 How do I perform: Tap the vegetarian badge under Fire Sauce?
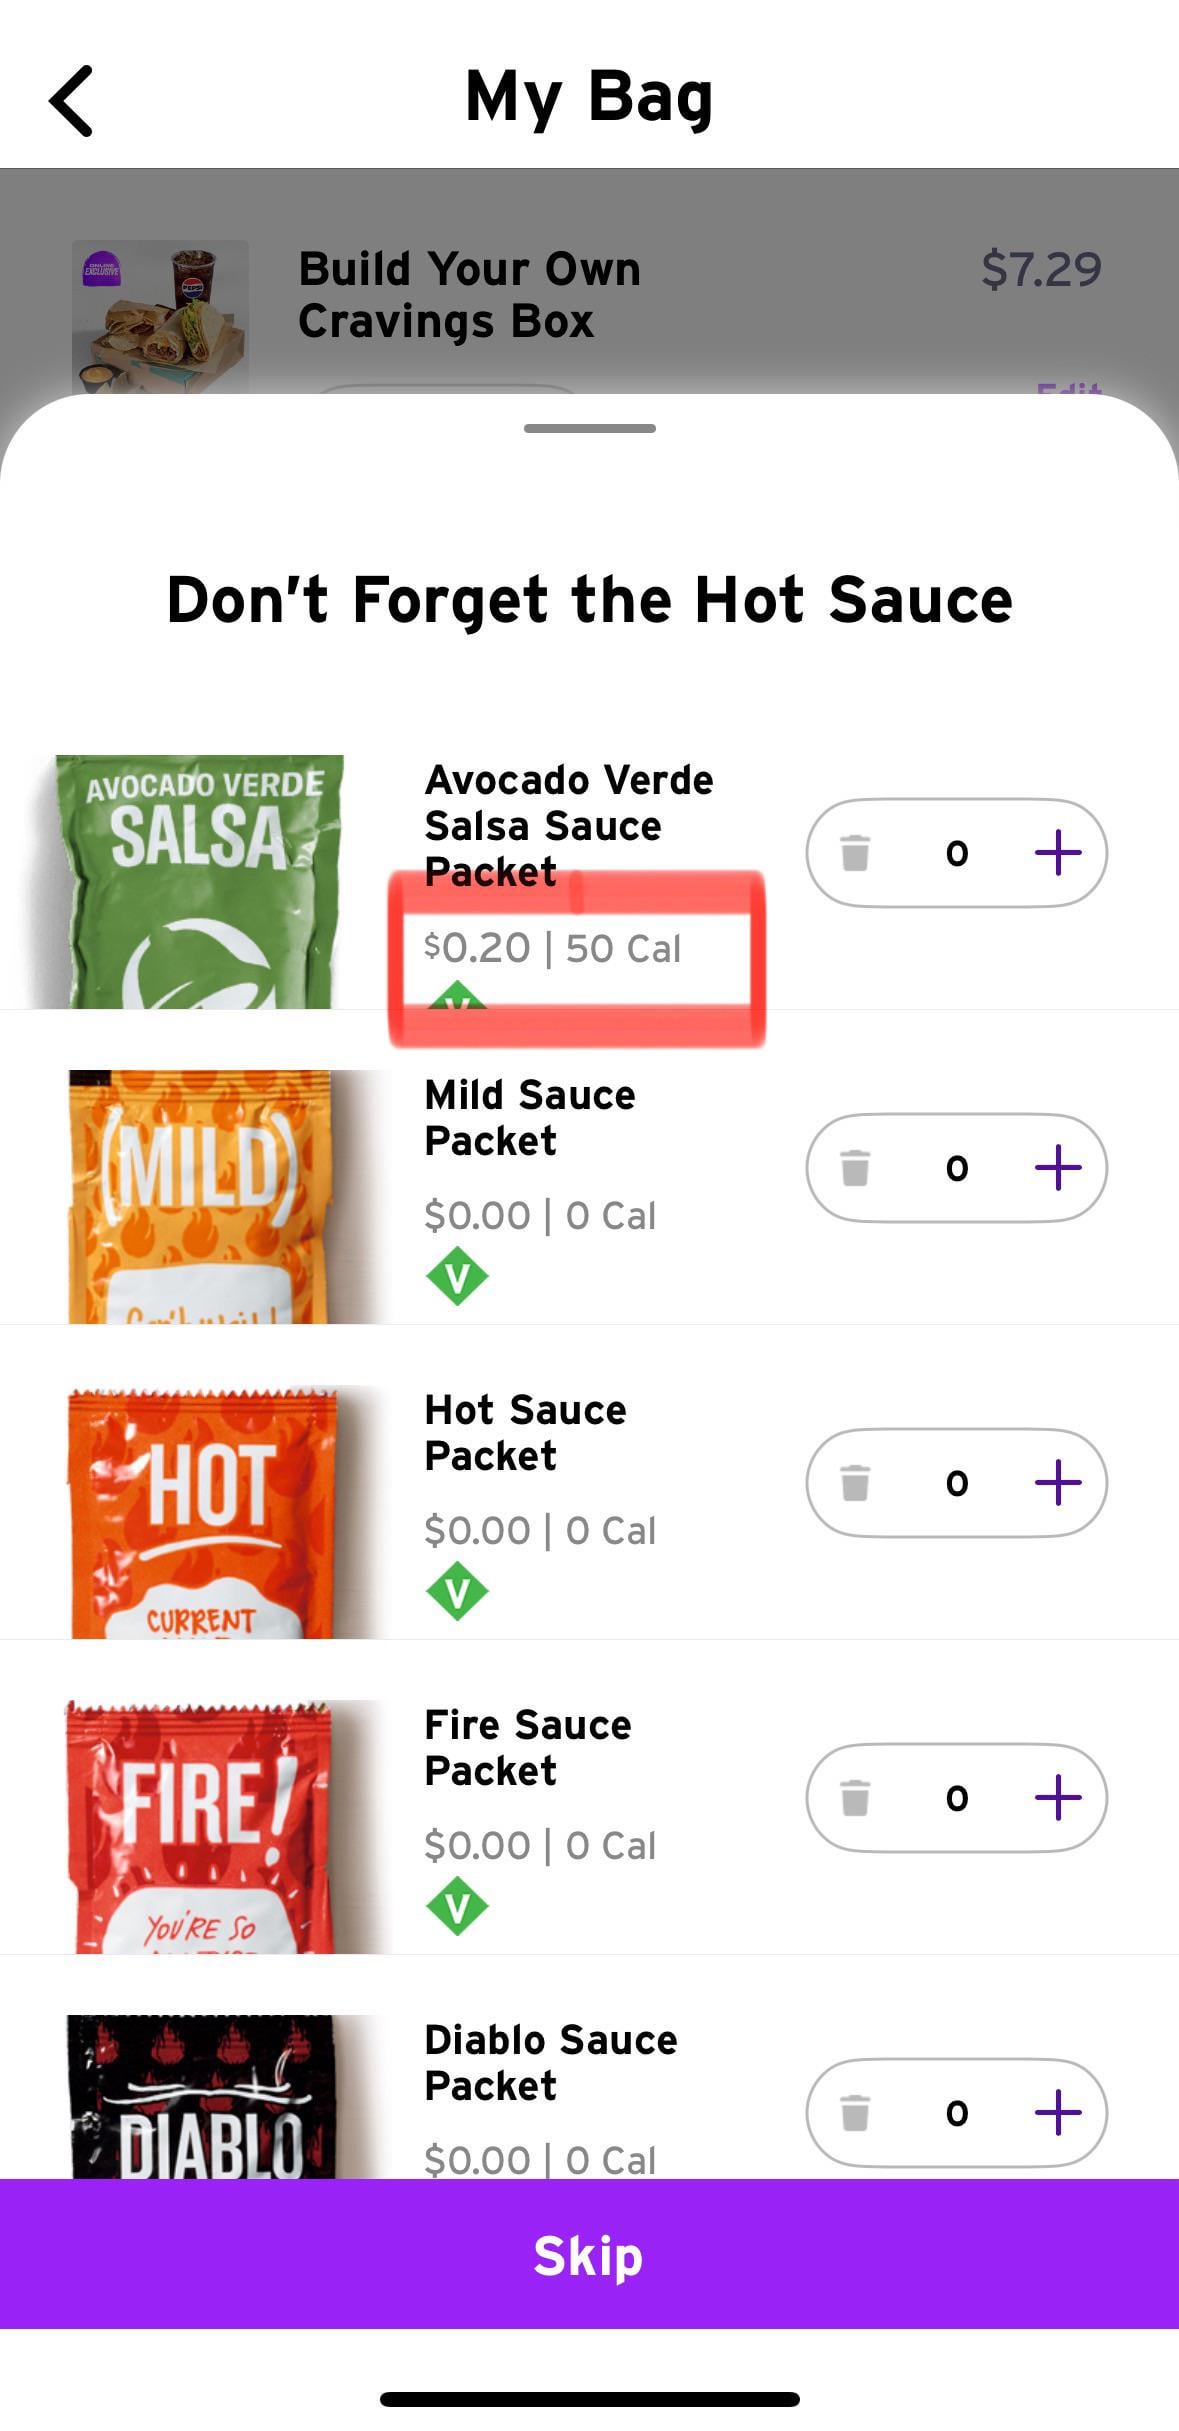(x=457, y=1907)
